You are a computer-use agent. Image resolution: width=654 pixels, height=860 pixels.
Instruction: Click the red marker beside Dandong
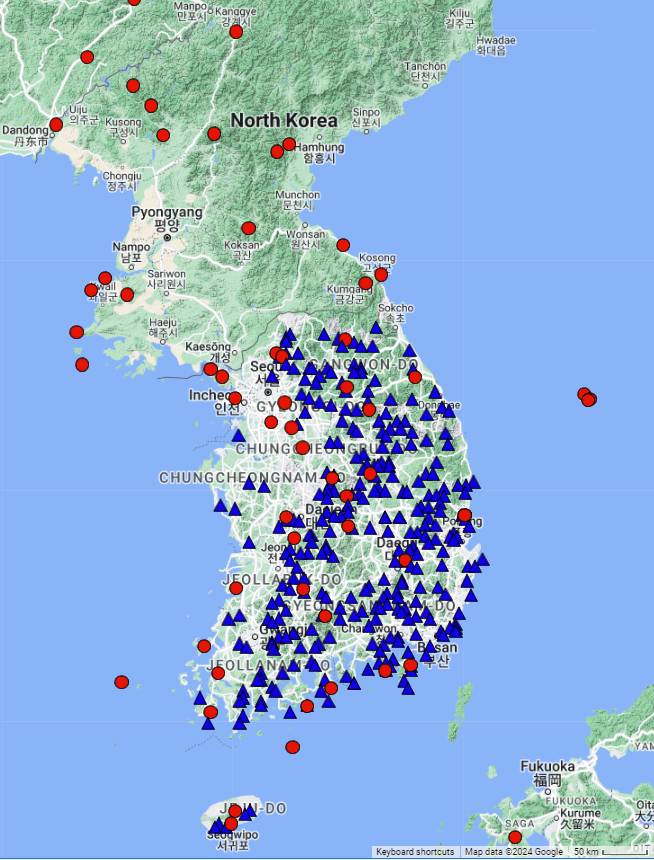[x=56, y=125]
